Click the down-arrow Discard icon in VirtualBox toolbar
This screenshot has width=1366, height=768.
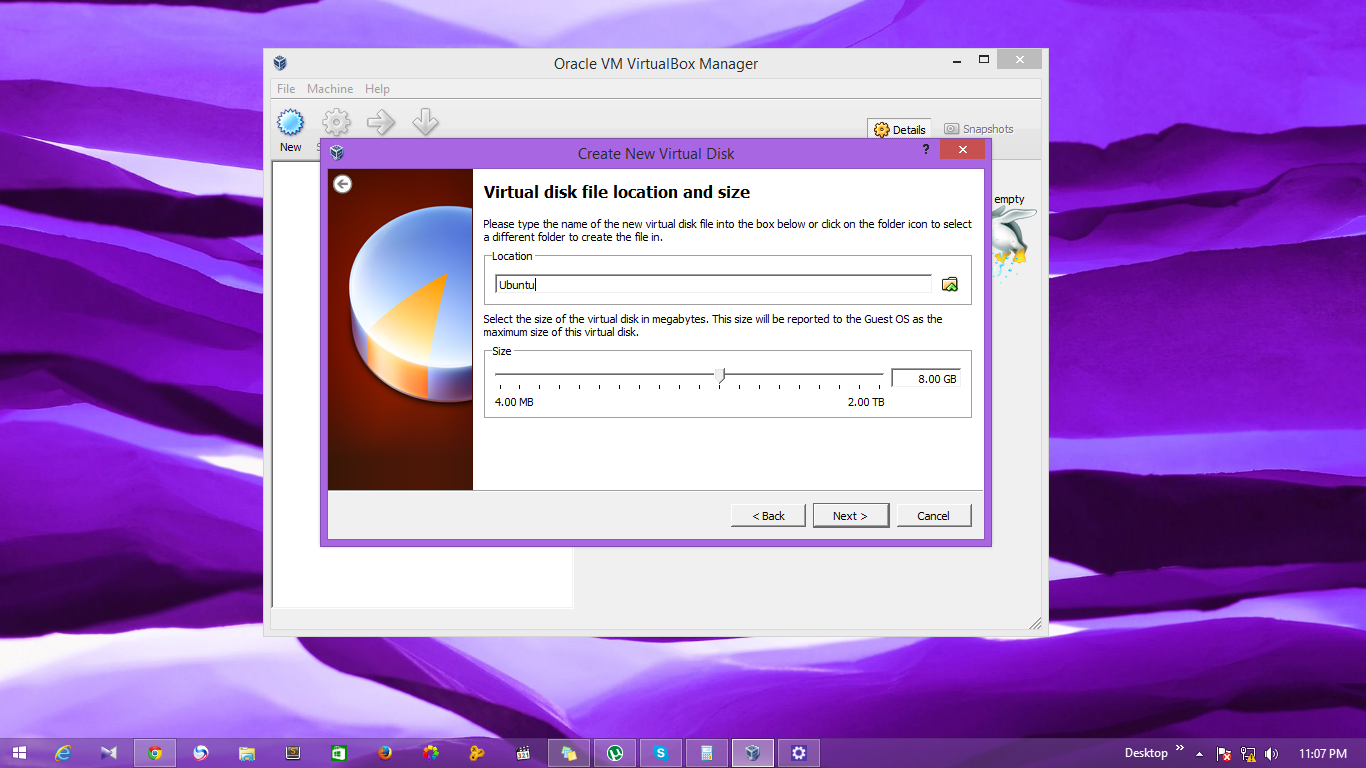426,123
